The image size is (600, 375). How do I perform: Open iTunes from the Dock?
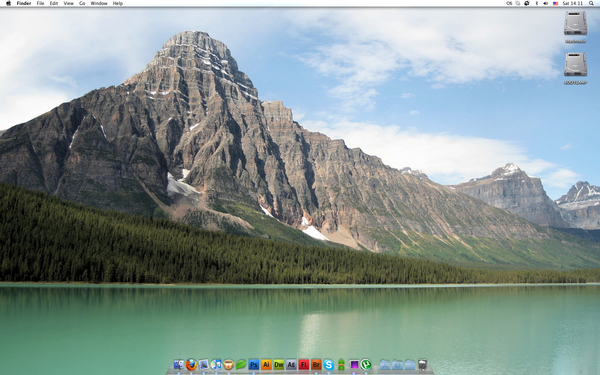click(x=216, y=365)
